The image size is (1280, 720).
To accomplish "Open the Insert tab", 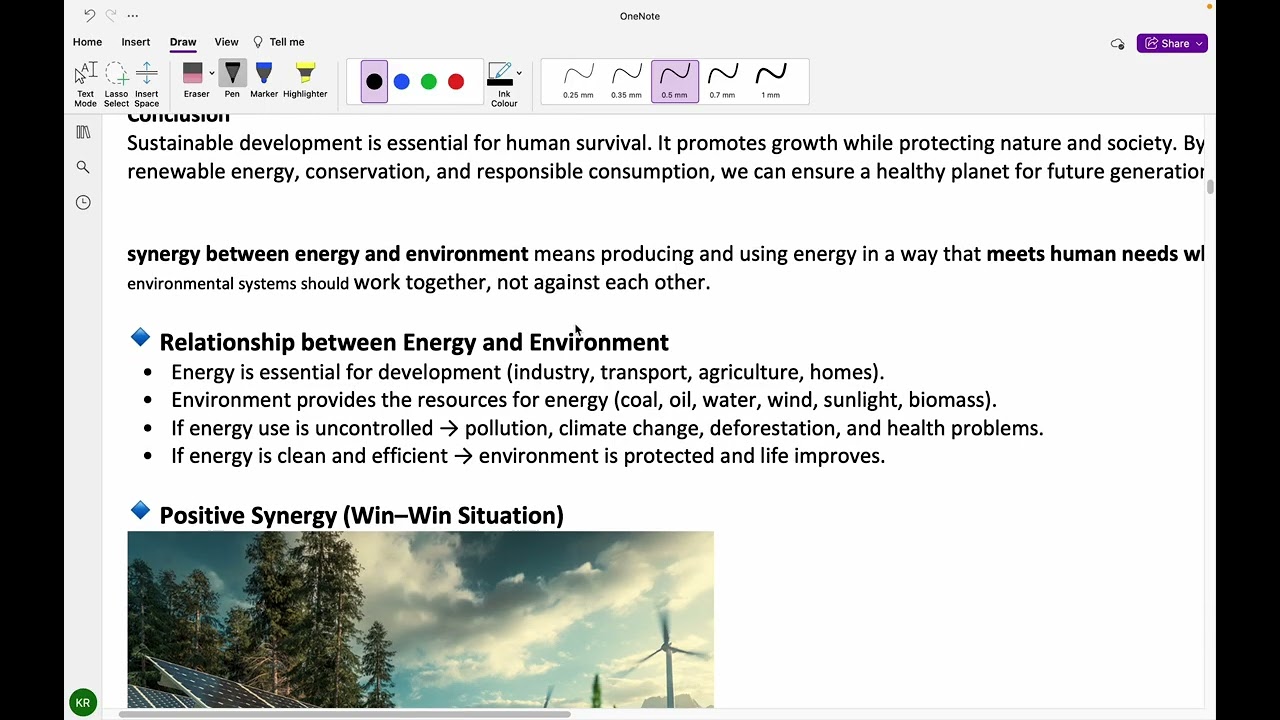I will point(136,42).
